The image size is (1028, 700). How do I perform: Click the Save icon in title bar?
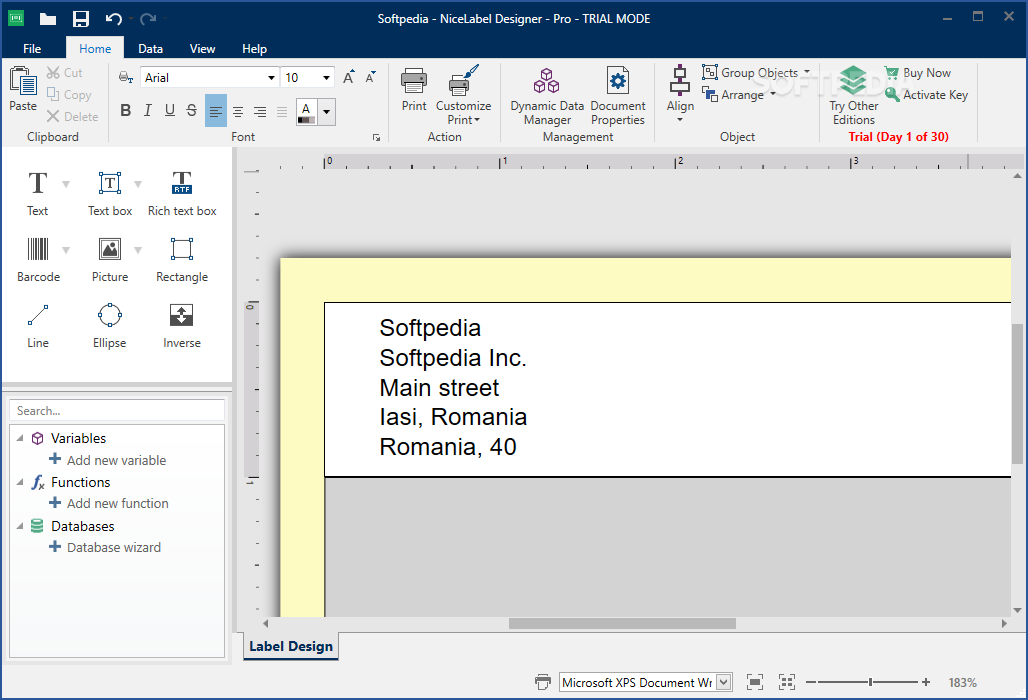click(x=81, y=18)
